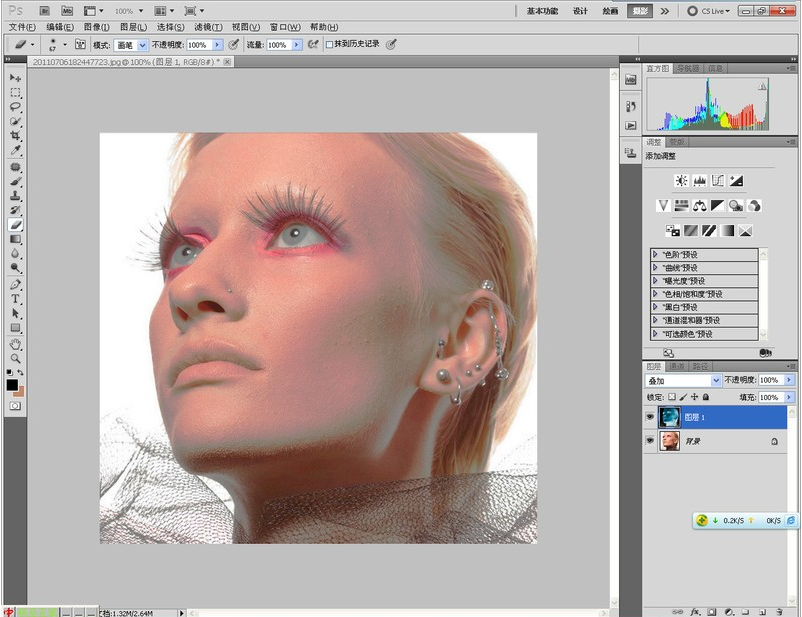The height and width of the screenshot is (617, 802).
Task: Toggle visibility of the 背景 layer
Action: coord(650,440)
